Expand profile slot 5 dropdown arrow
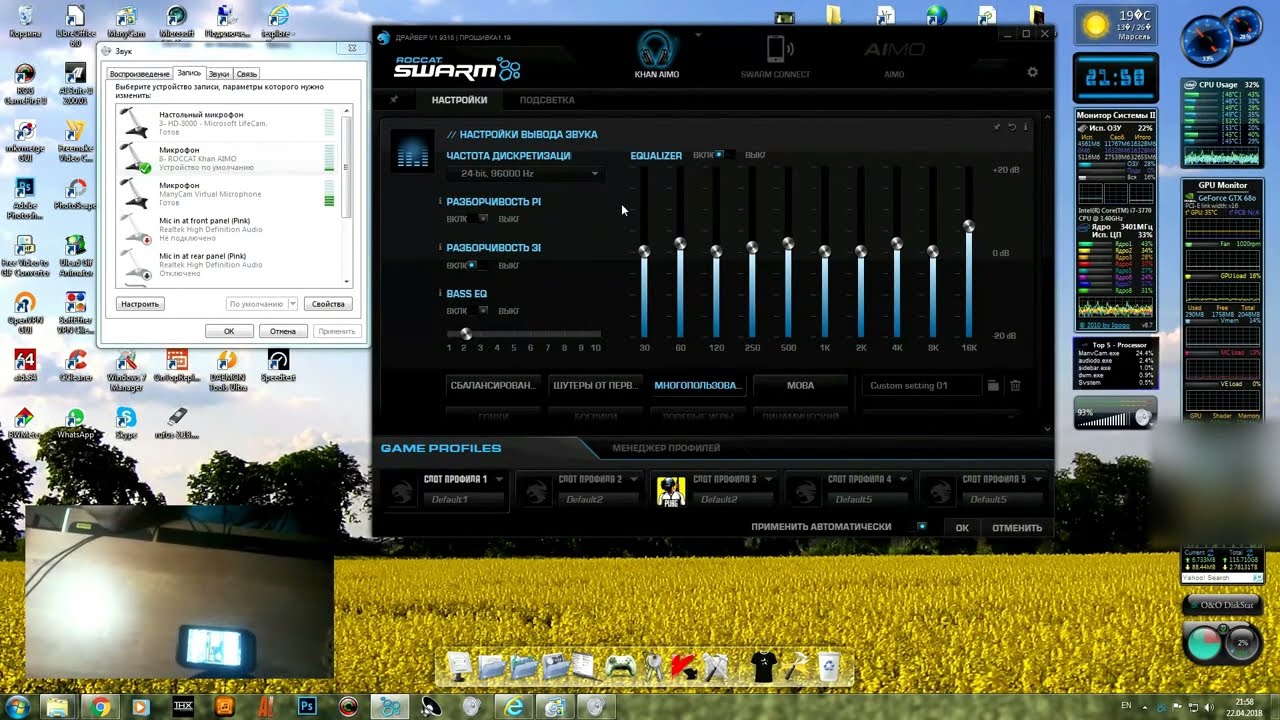This screenshot has width=1280, height=720. (1038, 479)
